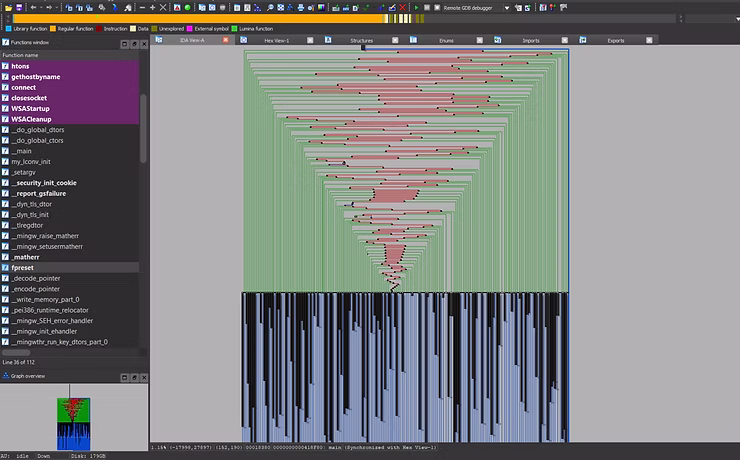Click the Graph overview thumbnail
Image resolution: width=740 pixels, height=460 pixels.
(75, 422)
